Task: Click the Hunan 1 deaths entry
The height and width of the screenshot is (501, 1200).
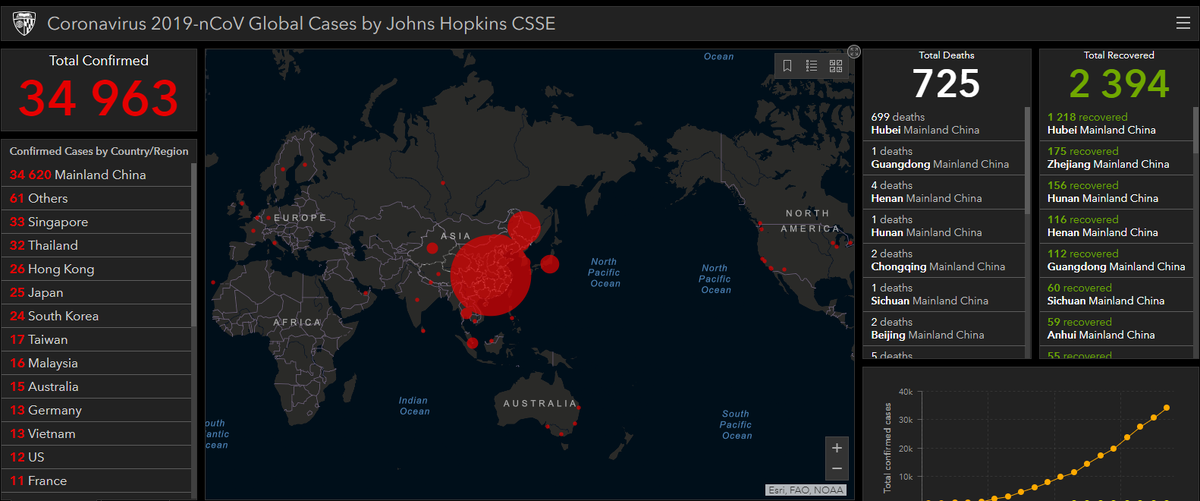Action: (x=944, y=226)
